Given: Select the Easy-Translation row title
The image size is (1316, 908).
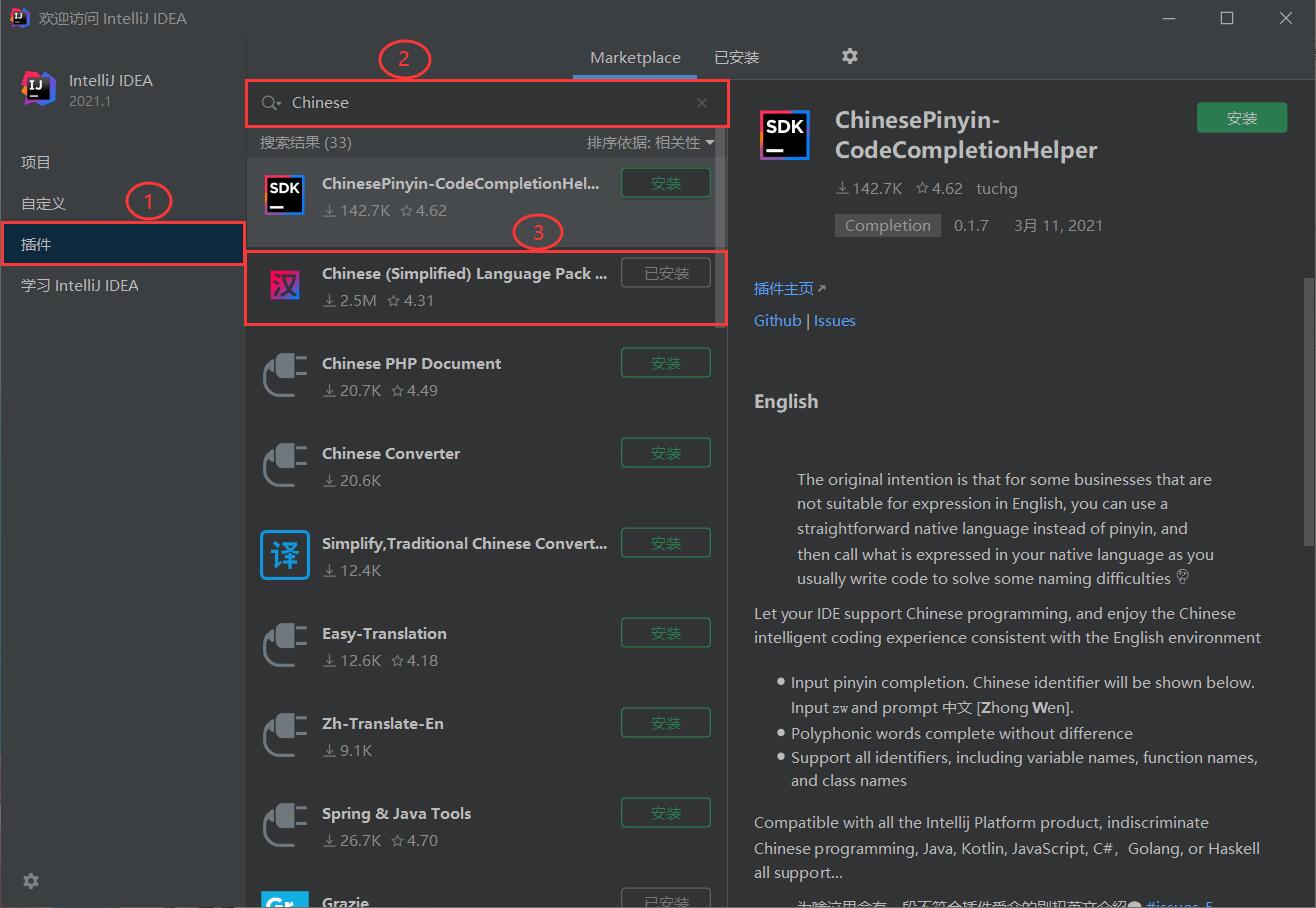Looking at the screenshot, I should pos(384,633).
